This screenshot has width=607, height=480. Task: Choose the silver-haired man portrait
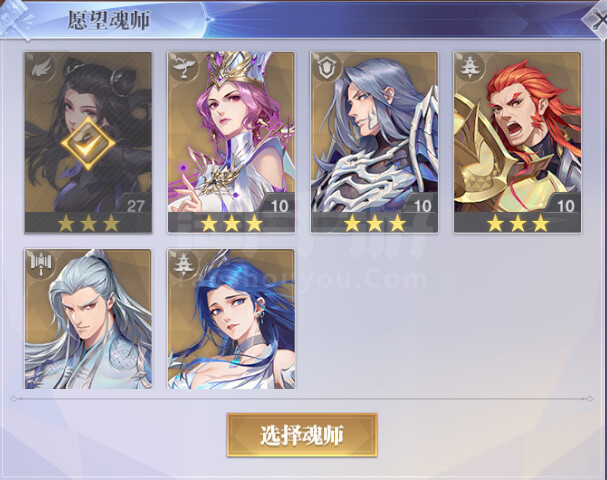(88, 319)
